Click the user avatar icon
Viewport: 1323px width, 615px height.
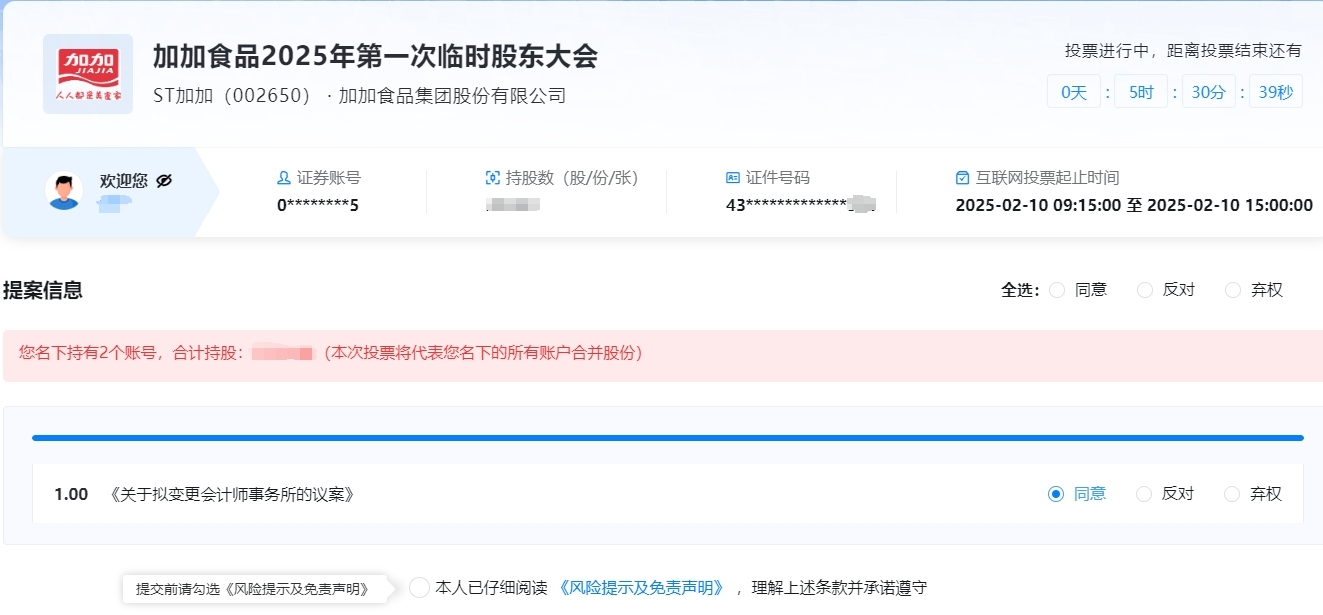(x=64, y=191)
